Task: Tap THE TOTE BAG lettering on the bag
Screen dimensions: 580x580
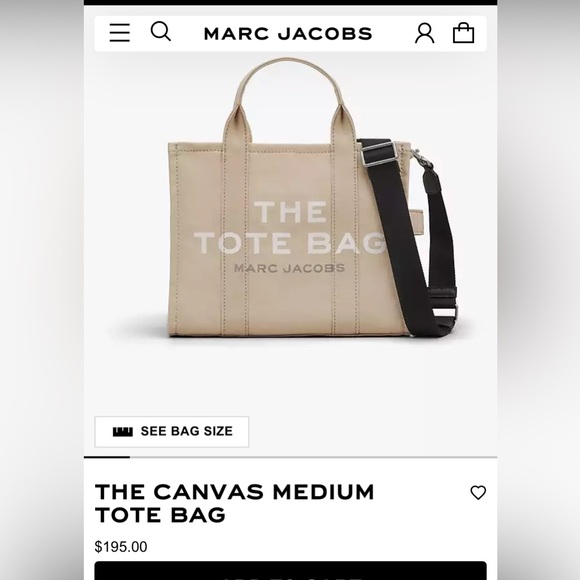Action: pyautogui.click(x=289, y=227)
